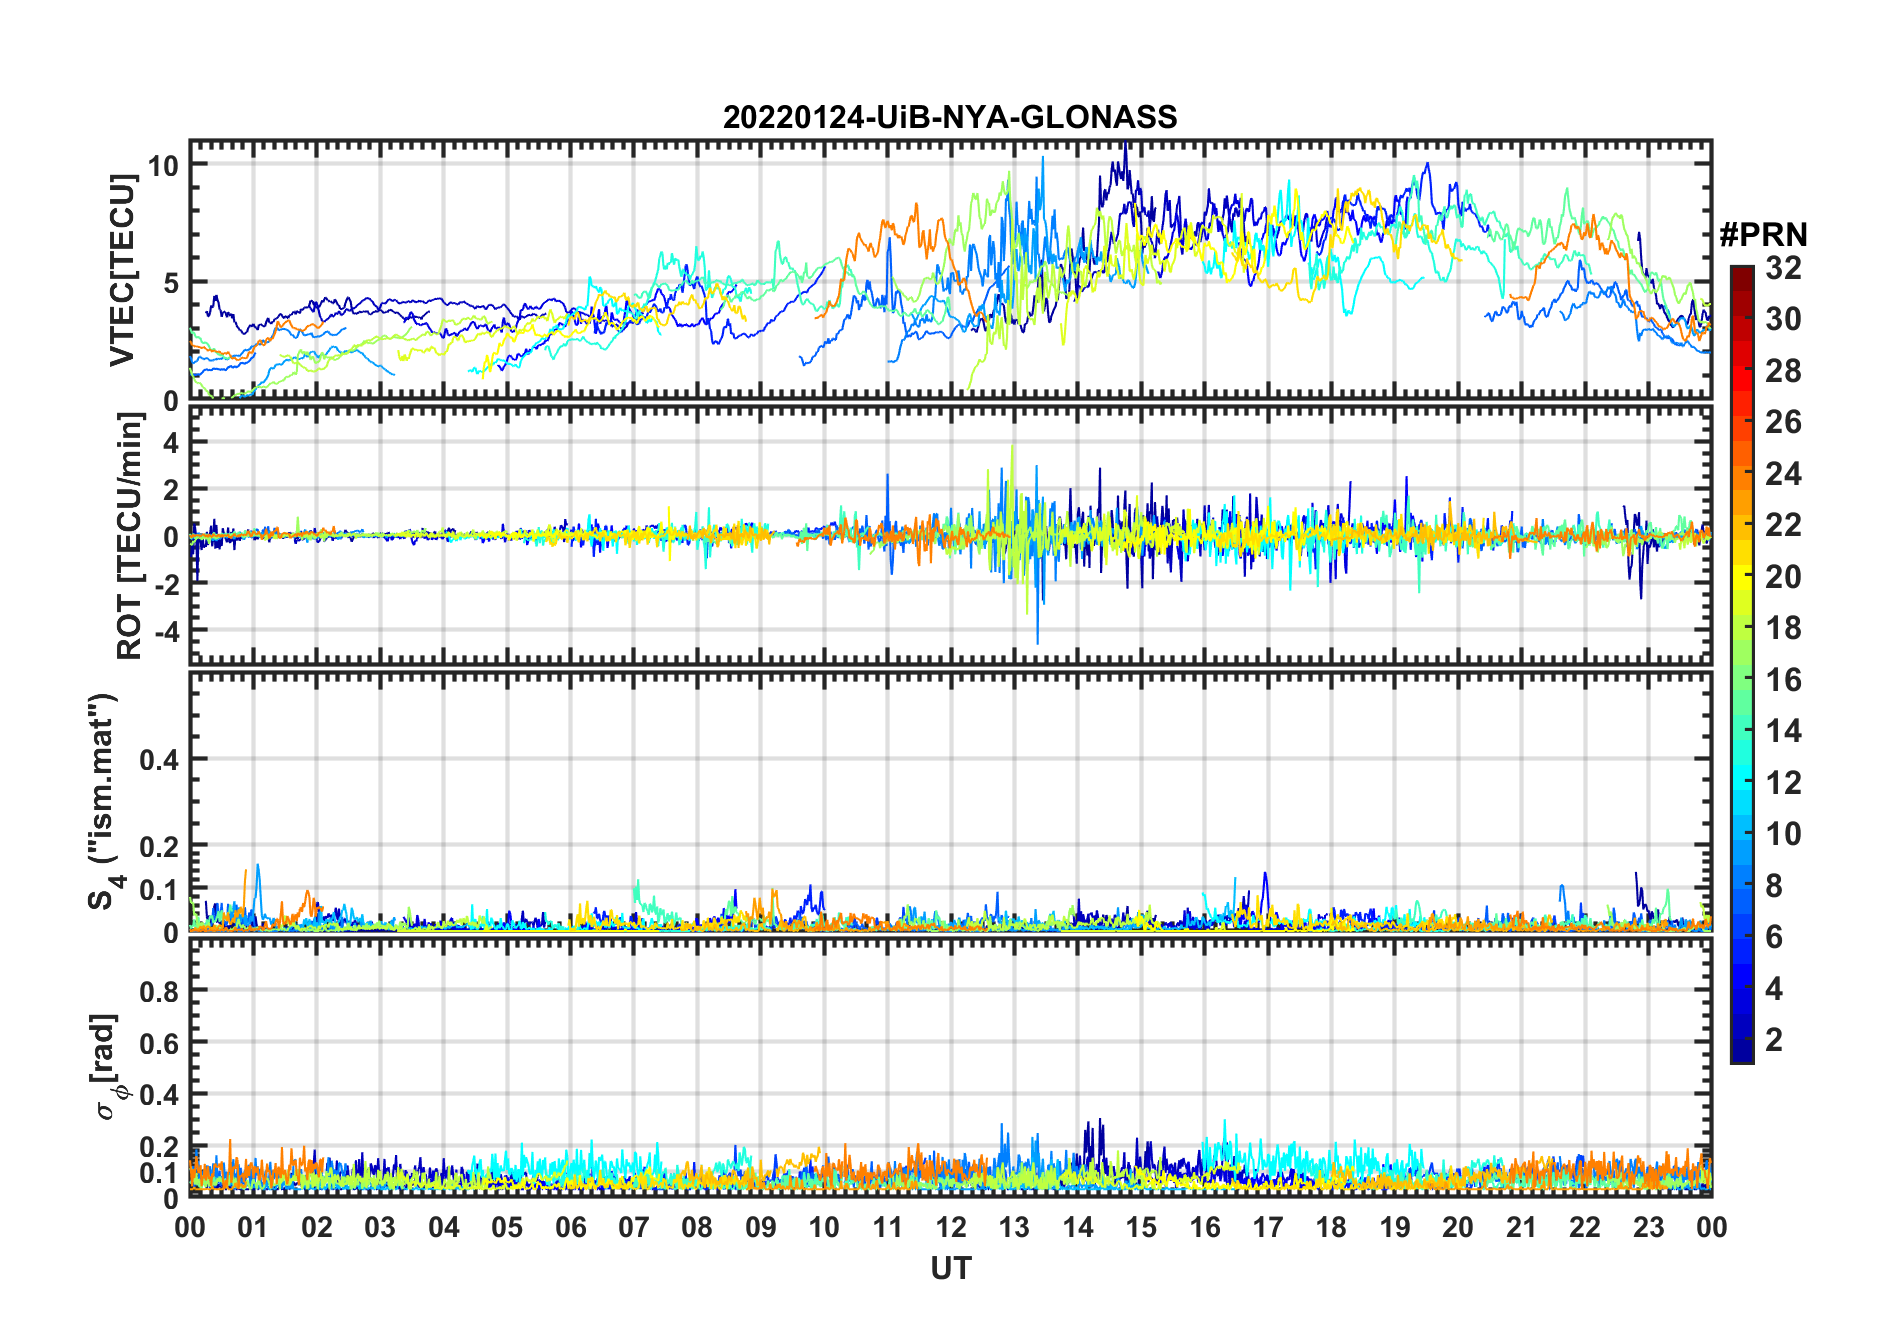The image size is (1902, 1330).
Task: Click the plot title 20220124-UiB-NYA-GLONASS
Action: tap(950, 117)
